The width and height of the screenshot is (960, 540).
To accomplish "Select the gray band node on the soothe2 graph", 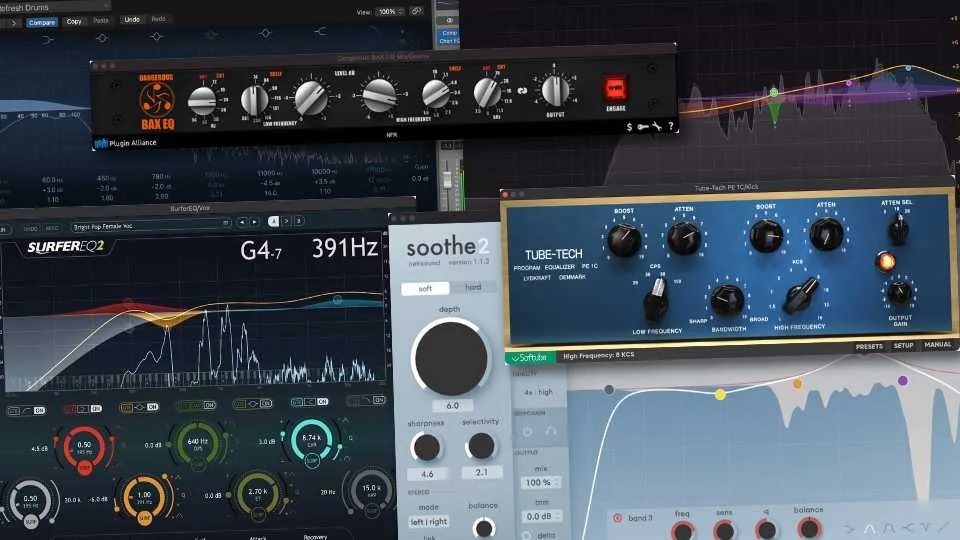I will pos(609,389).
